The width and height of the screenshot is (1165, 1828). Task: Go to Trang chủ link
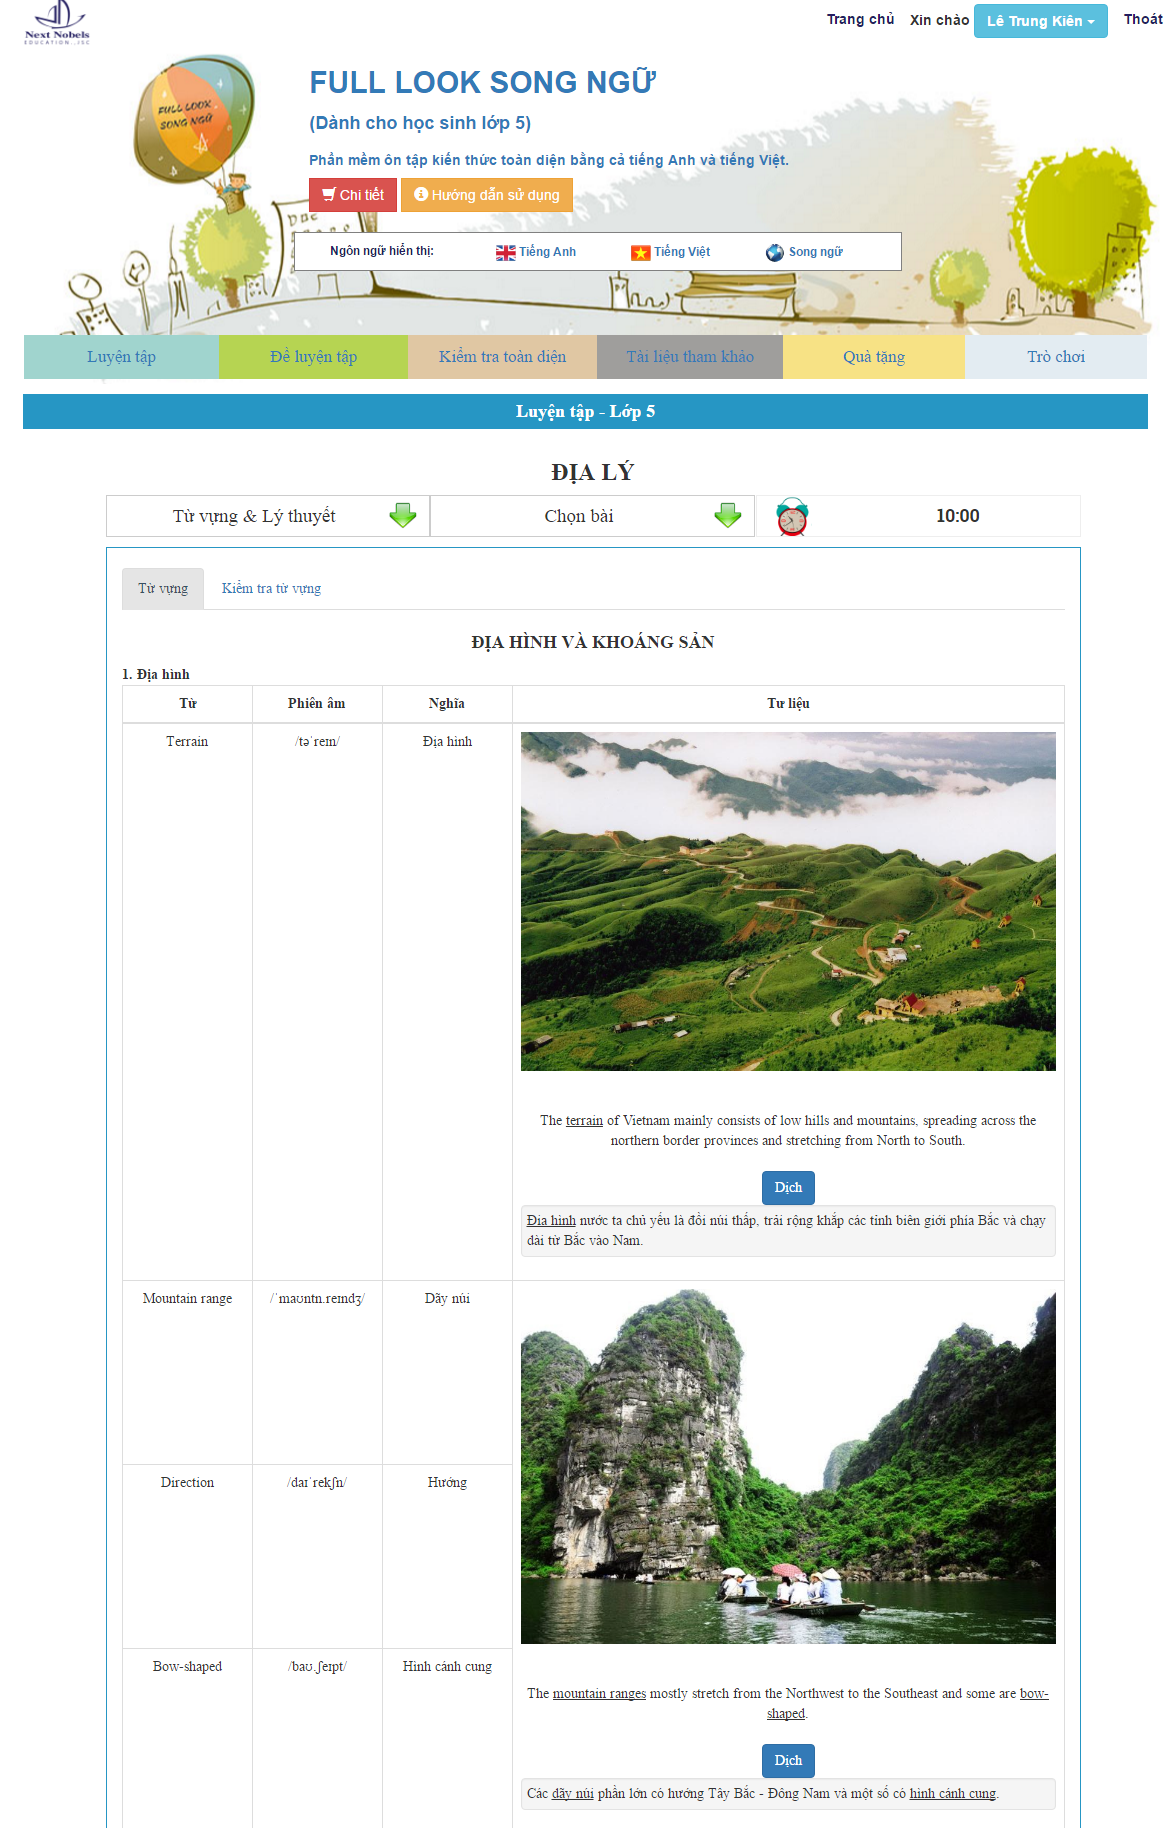pos(860,19)
